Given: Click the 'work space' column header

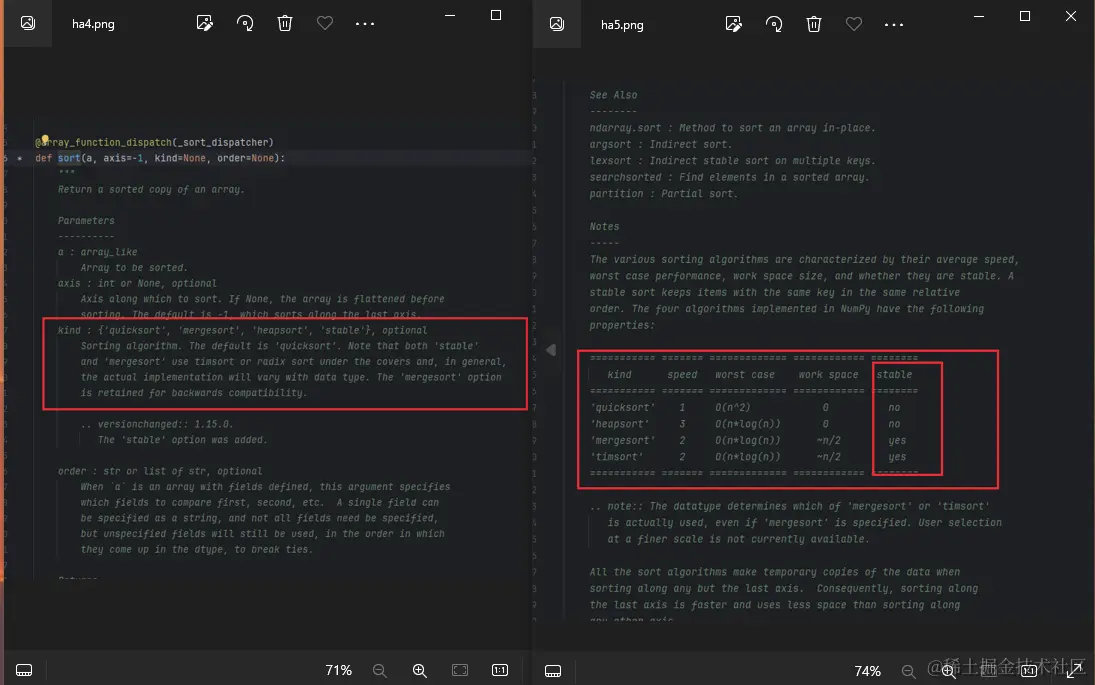Looking at the screenshot, I should click(828, 375).
